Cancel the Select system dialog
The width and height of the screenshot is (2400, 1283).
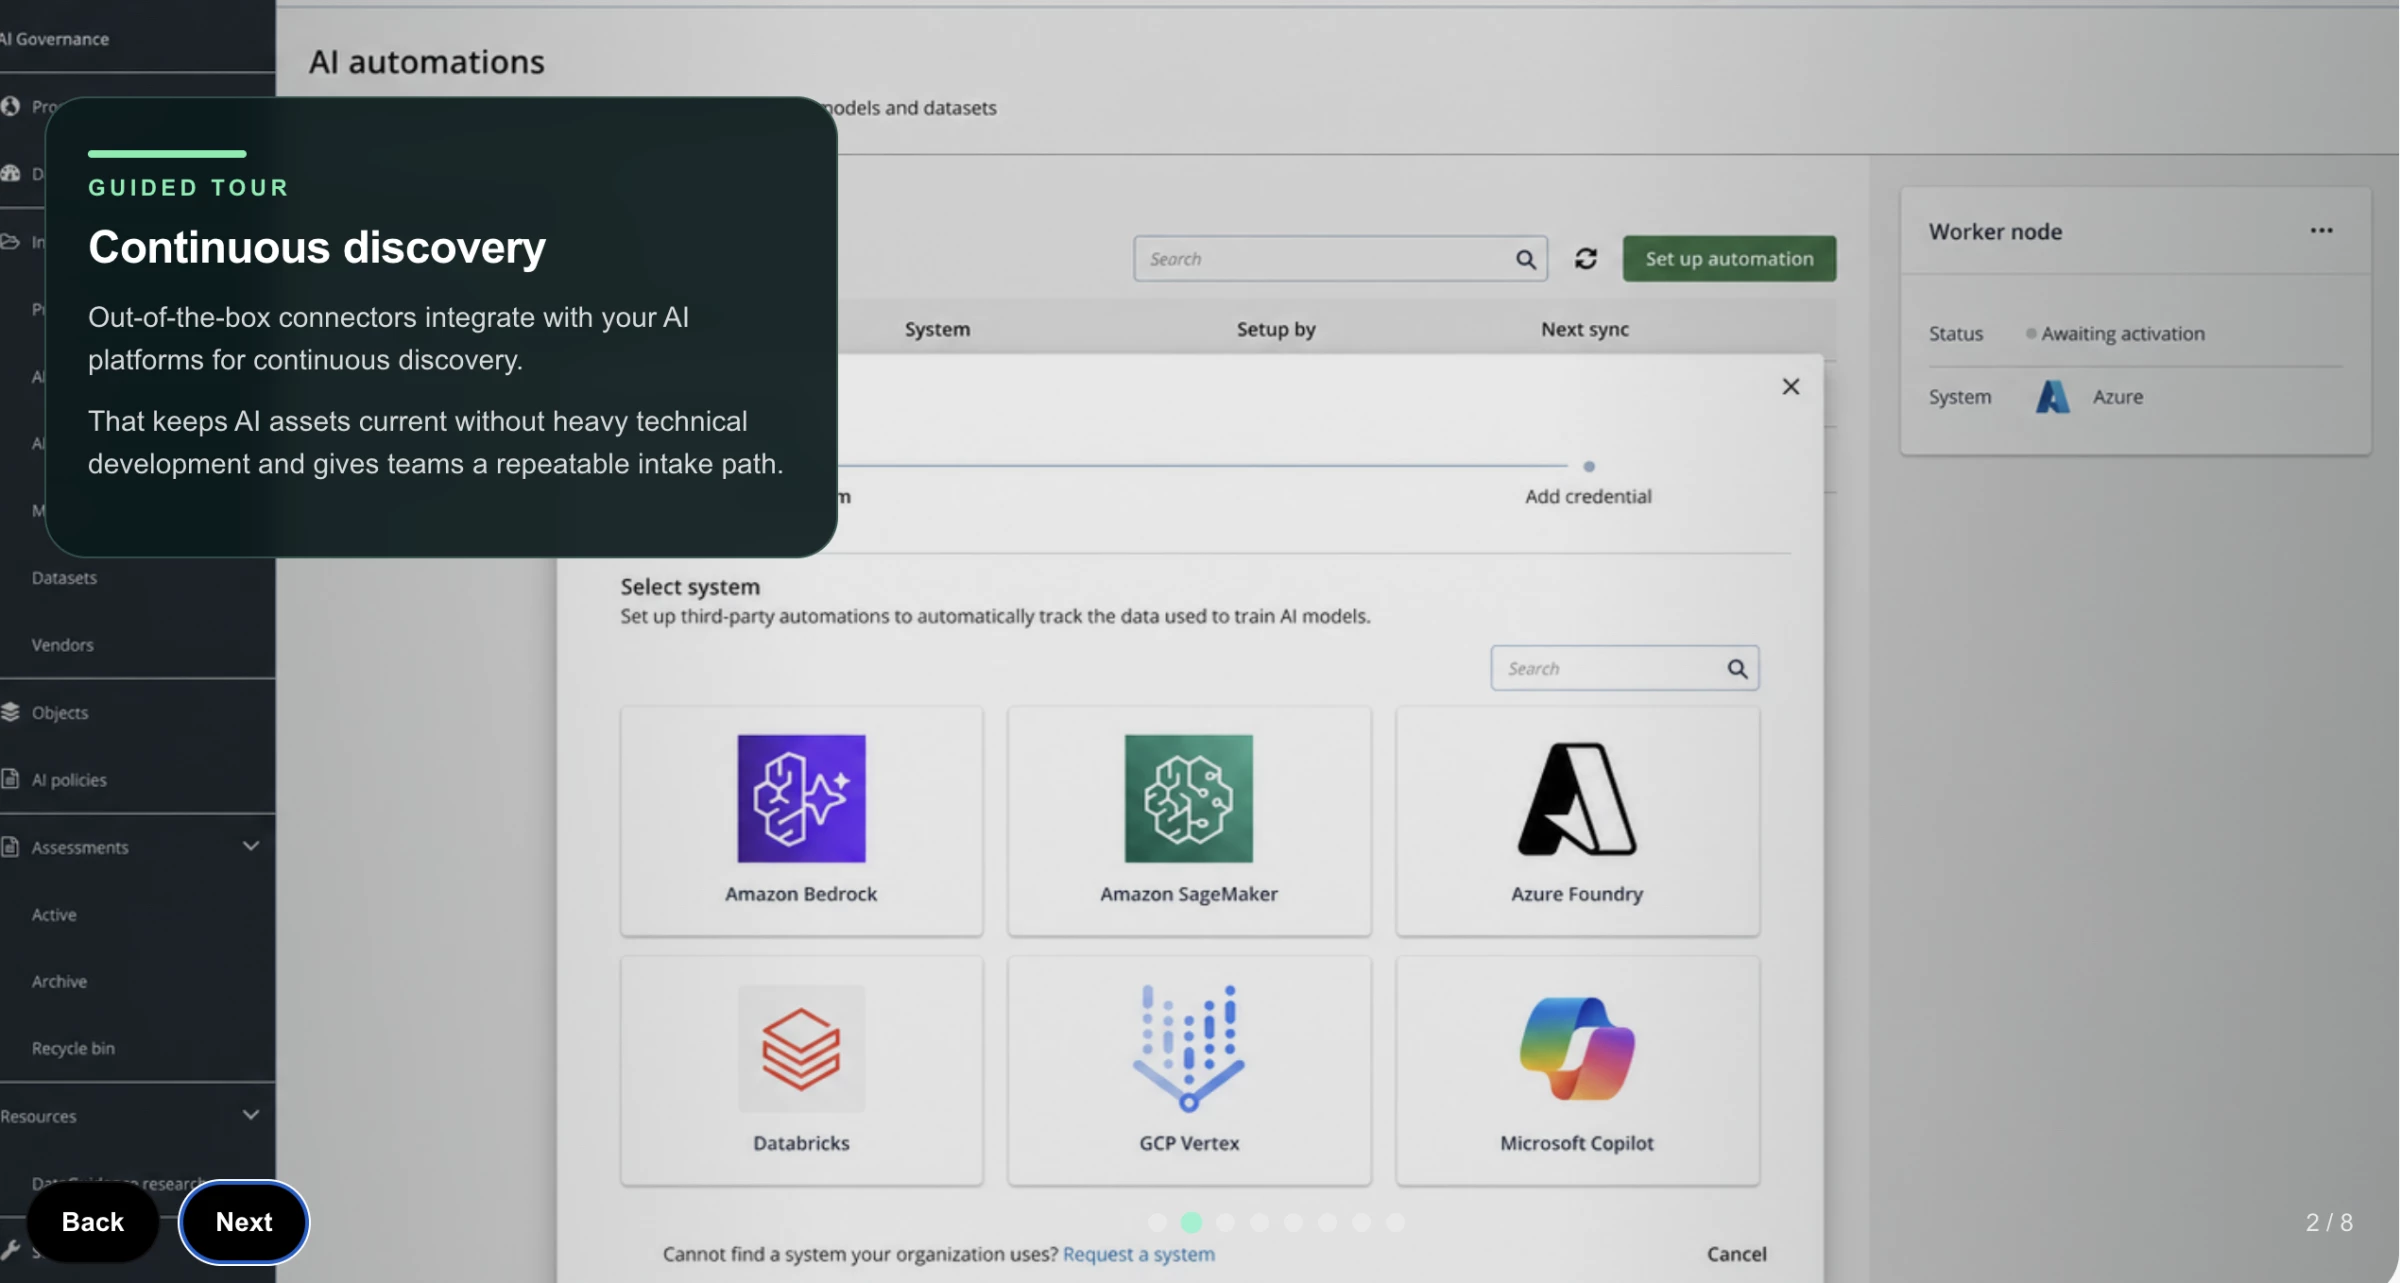click(x=1736, y=1254)
